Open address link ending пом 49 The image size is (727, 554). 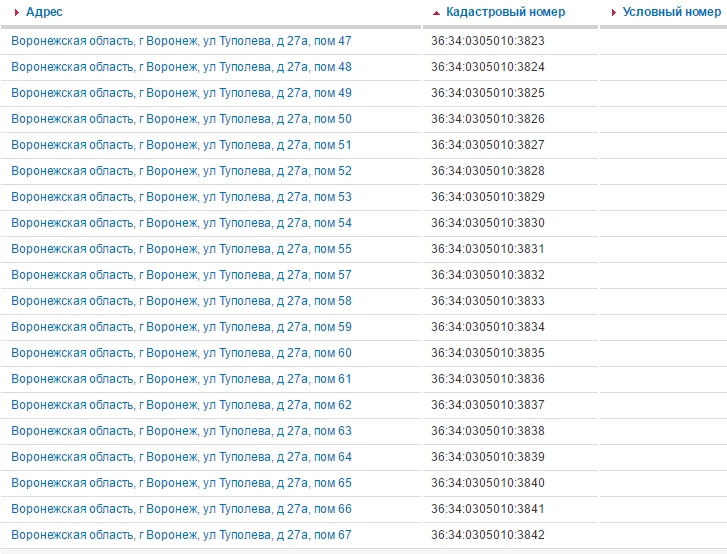(181, 93)
